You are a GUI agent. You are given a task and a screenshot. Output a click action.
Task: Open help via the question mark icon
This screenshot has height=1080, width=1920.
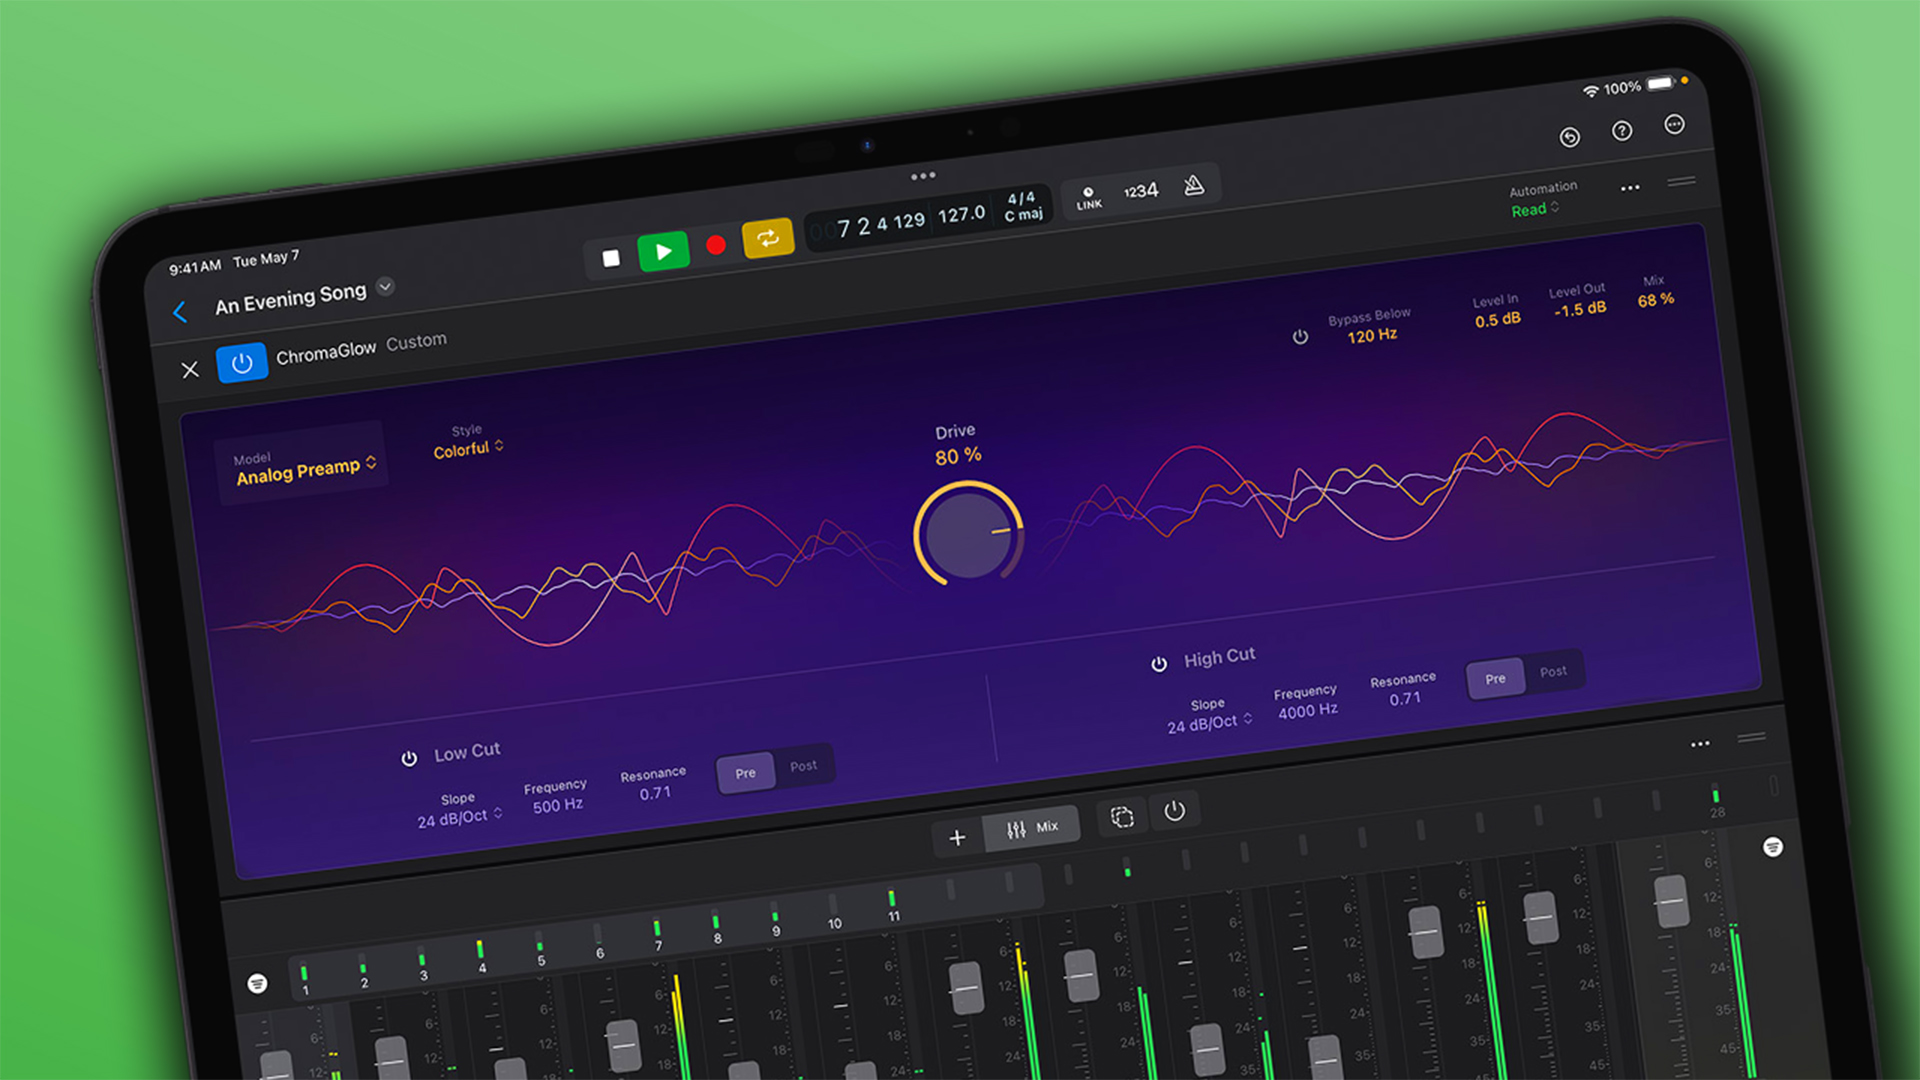click(1622, 131)
